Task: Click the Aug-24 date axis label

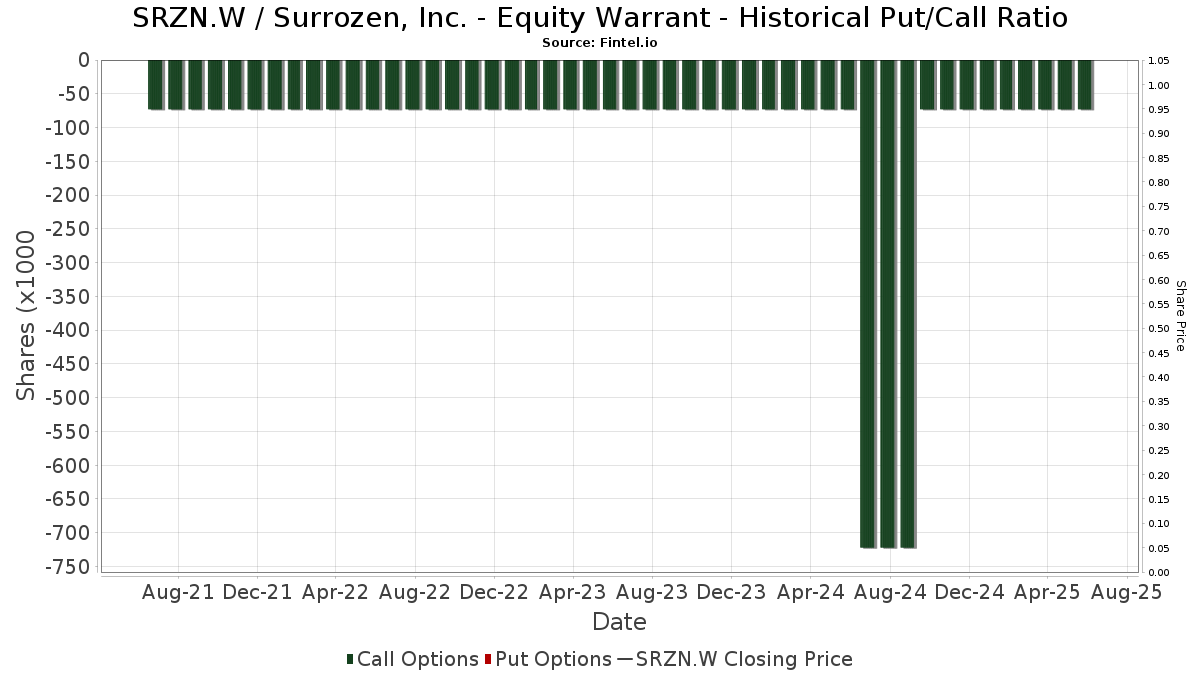Action: tap(889, 592)
